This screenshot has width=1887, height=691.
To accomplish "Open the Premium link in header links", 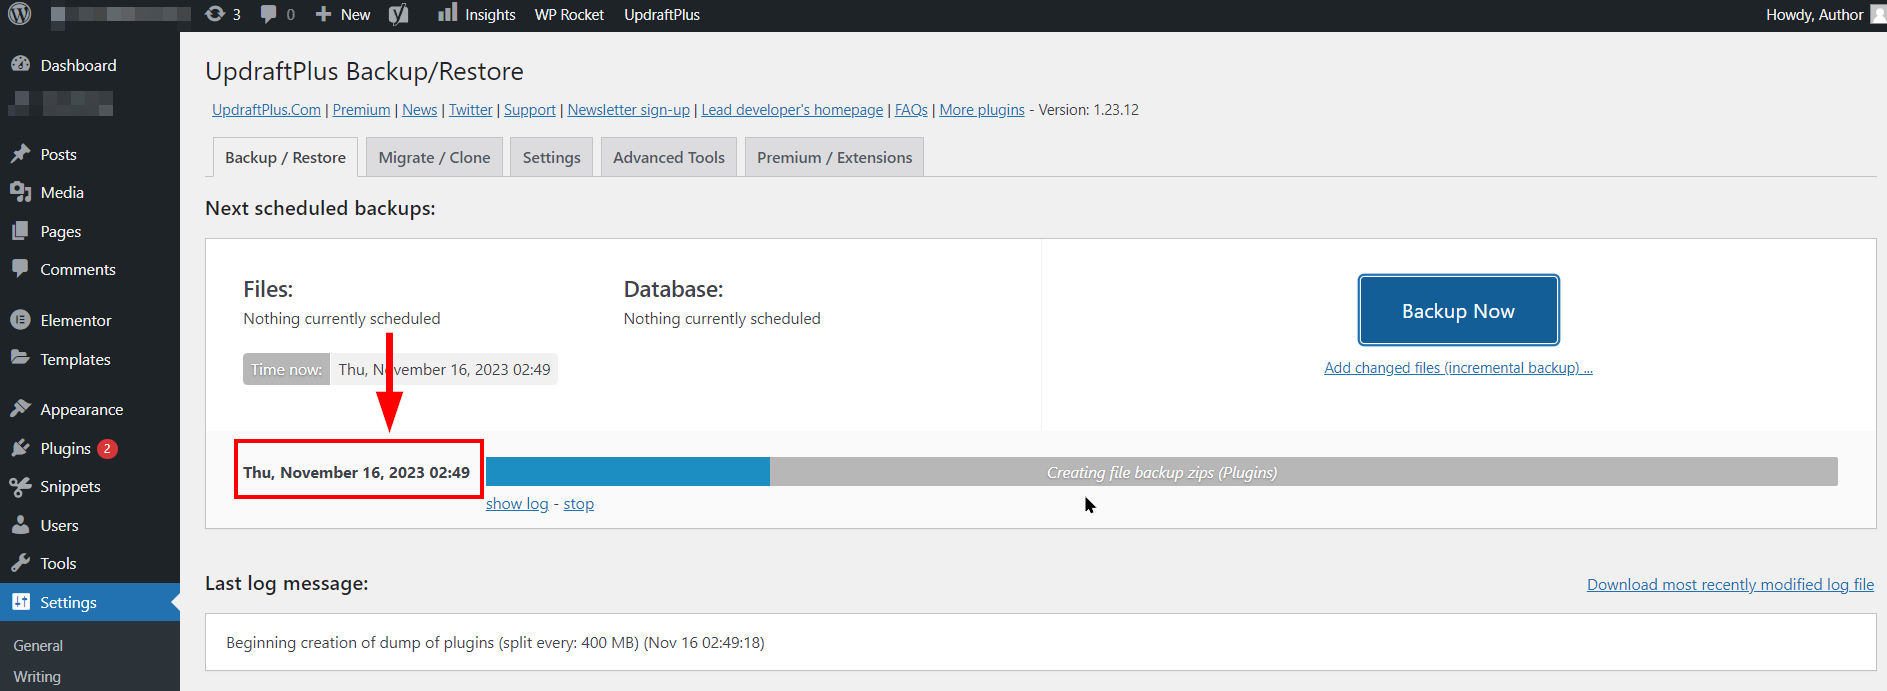I will click(x=361, y=110).
